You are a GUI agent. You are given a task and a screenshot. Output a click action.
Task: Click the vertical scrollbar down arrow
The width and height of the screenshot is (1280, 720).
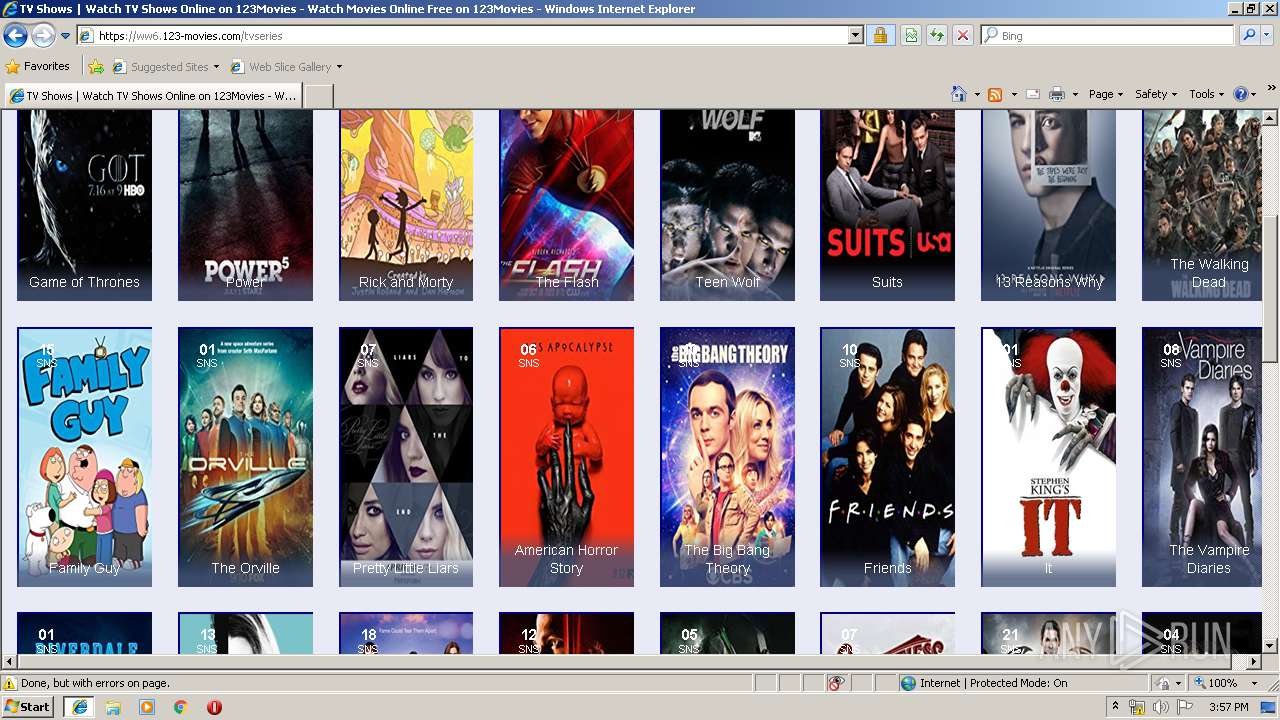click(x=1270, y=646)
